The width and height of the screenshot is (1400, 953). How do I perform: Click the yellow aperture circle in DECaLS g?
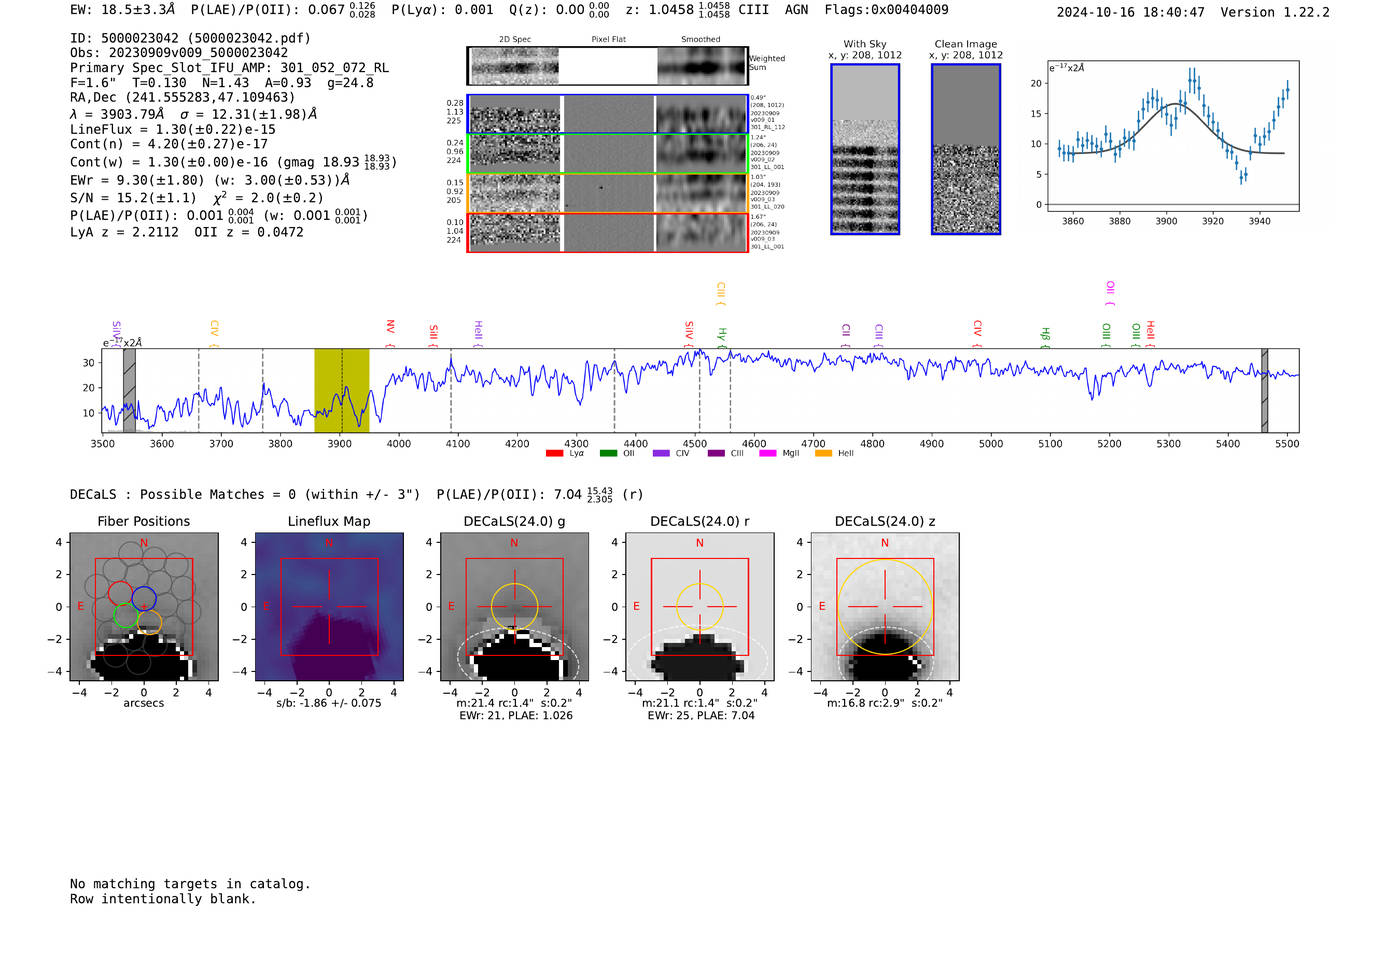[514, 607]
